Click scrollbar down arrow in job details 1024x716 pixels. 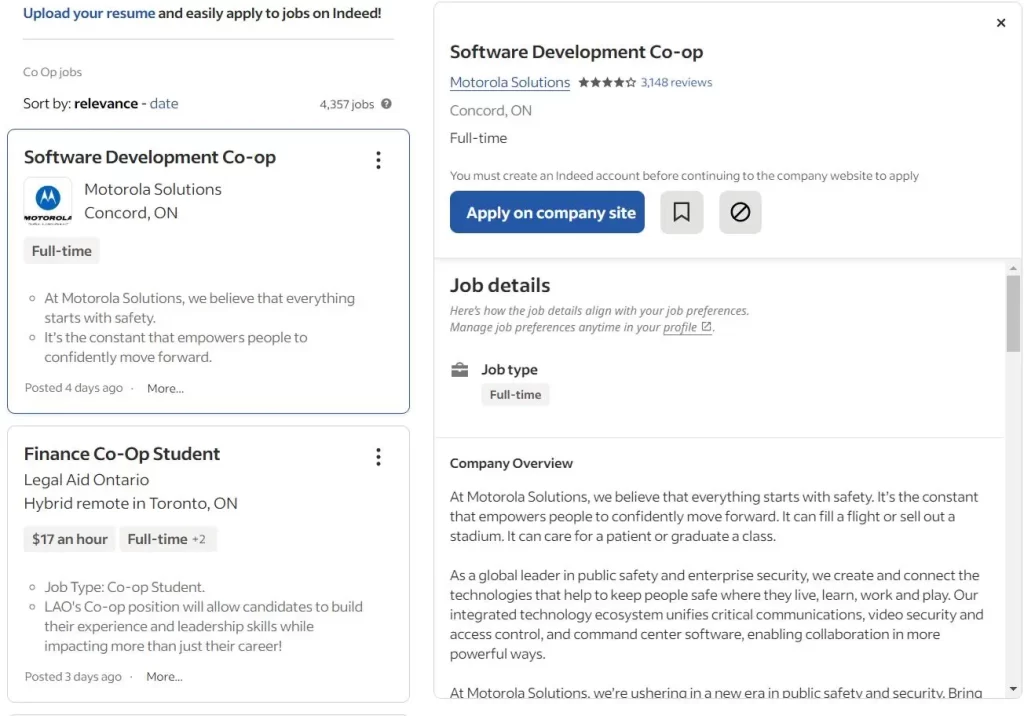(1013, 689)
